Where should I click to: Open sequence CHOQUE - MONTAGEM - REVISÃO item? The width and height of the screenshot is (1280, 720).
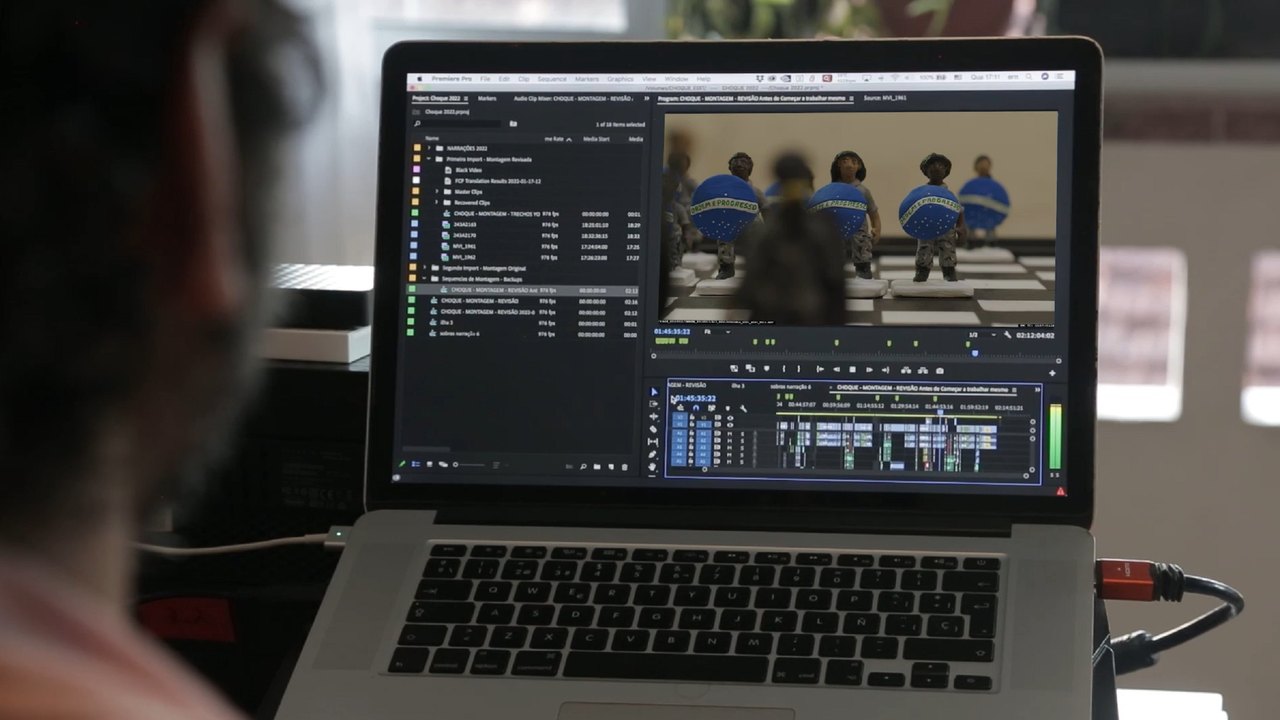(479, 301)
